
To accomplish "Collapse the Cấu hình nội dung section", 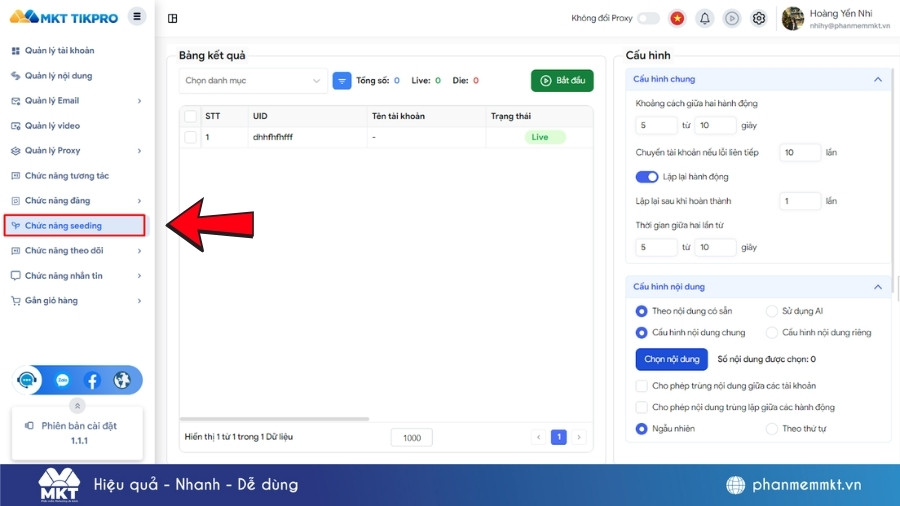I will pyautogui.click(x=878, y=287).
